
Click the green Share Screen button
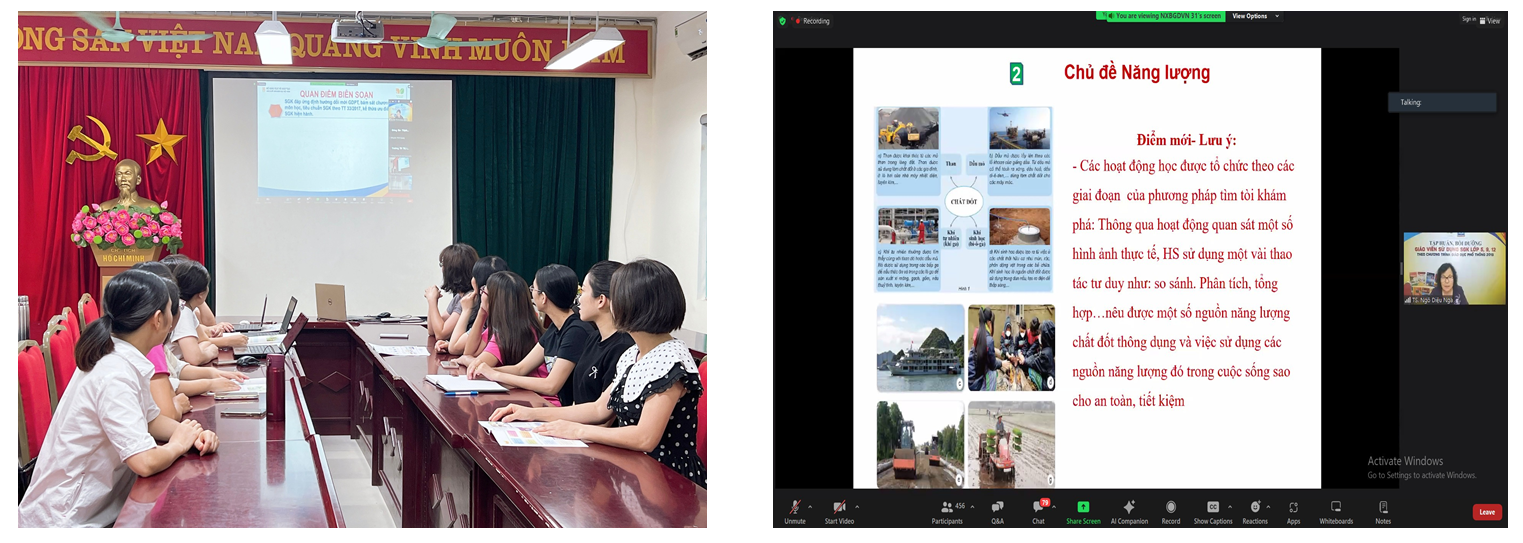(x=1083, y=511)
